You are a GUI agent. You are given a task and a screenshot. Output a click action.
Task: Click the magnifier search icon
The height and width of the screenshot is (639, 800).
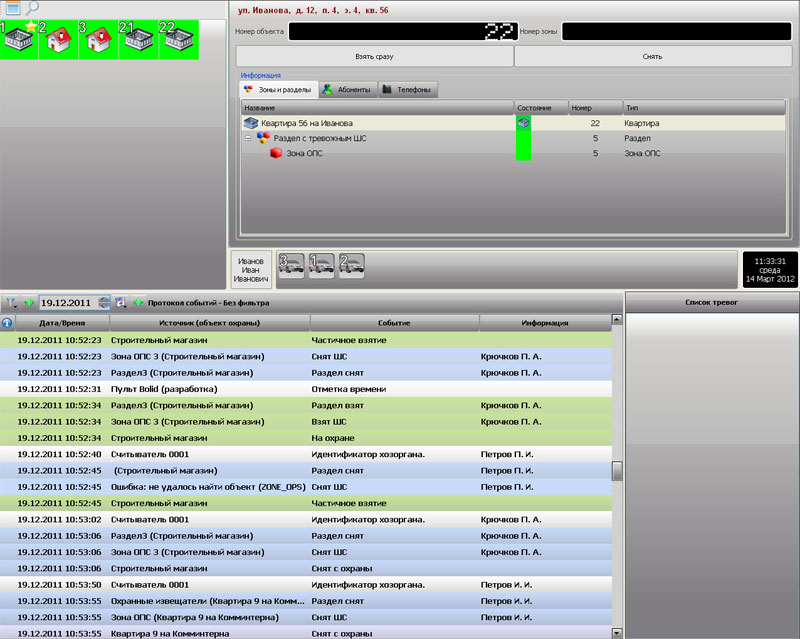[x=32, y=9]
